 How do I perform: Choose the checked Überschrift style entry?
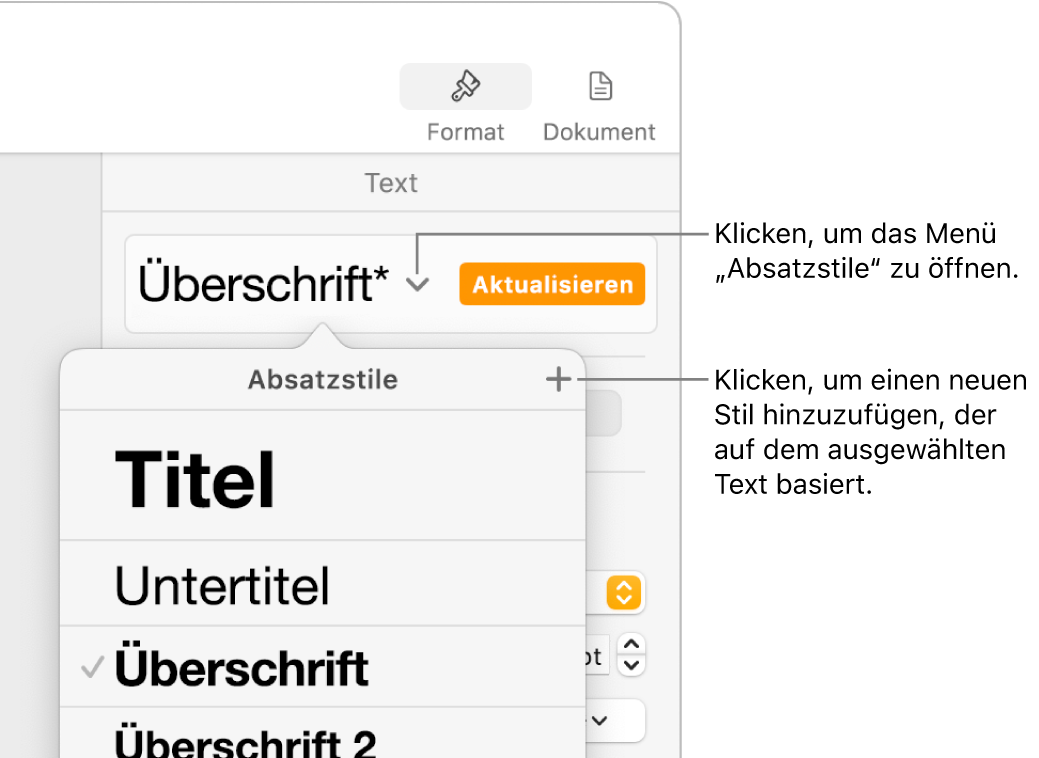point(323,667)
